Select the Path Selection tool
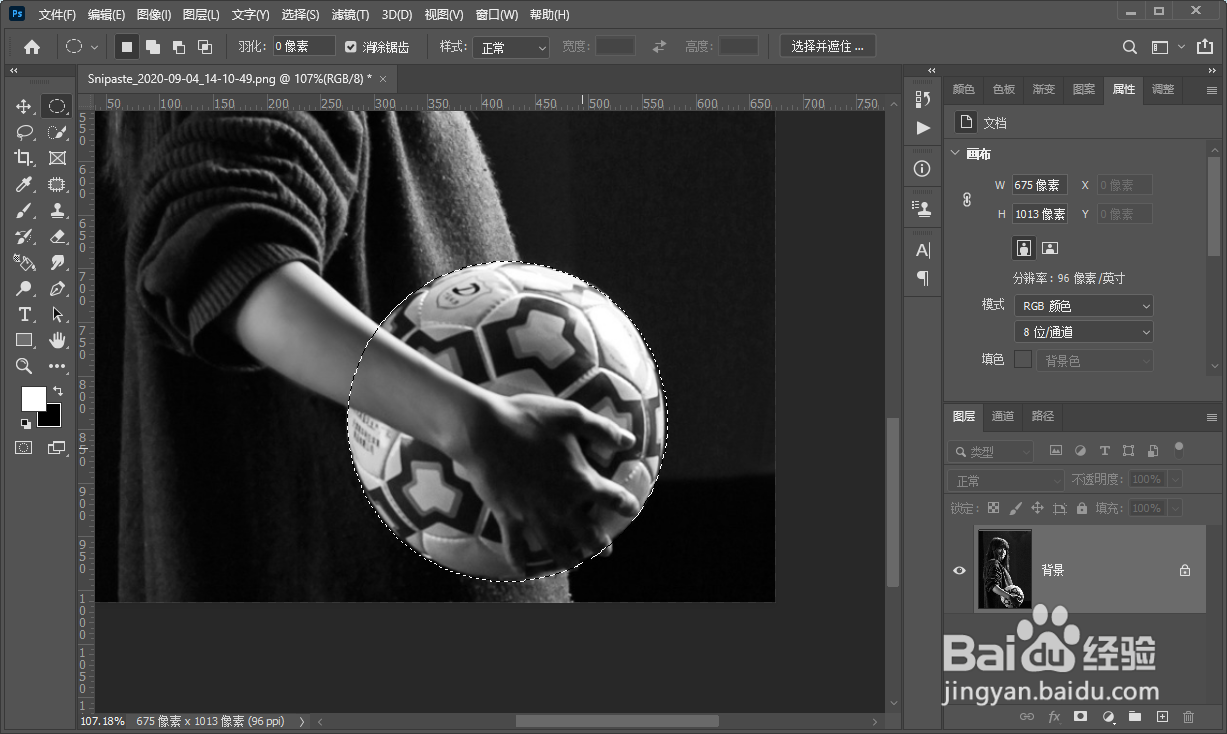This screenshot has width=1227, height=734. (57, 314)
